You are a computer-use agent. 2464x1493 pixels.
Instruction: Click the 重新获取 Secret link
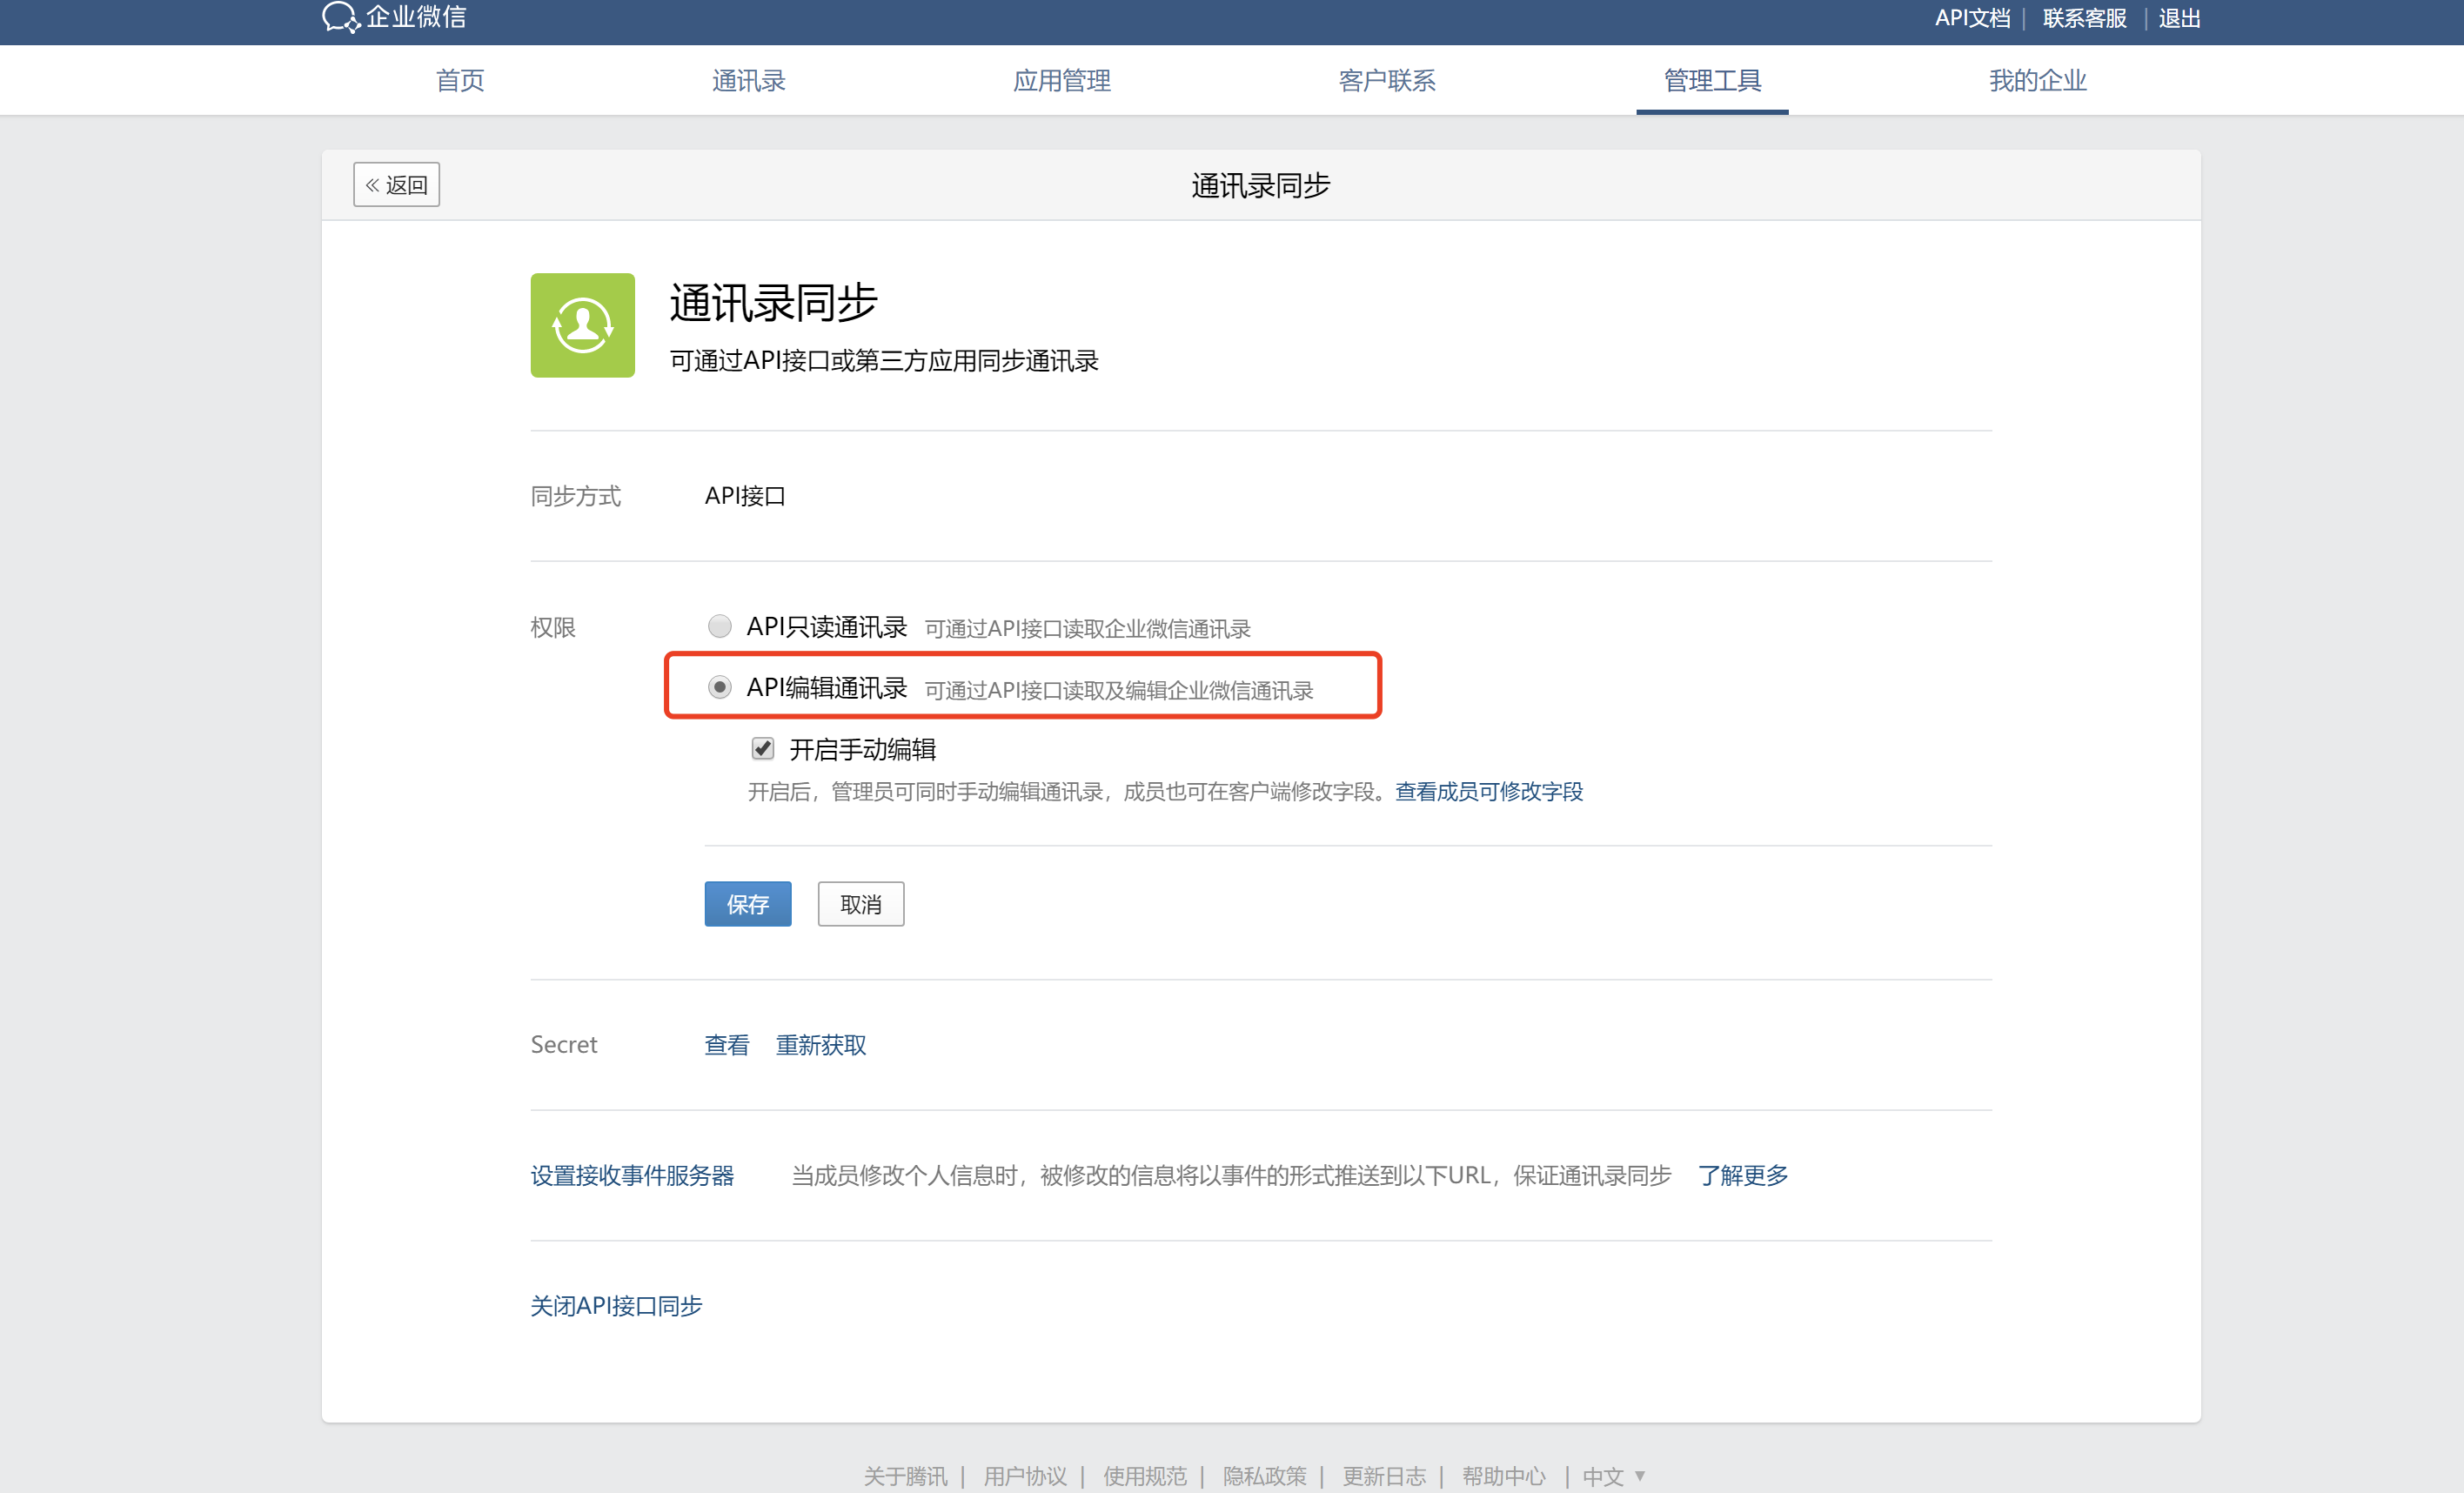(x=821, y=1045)
